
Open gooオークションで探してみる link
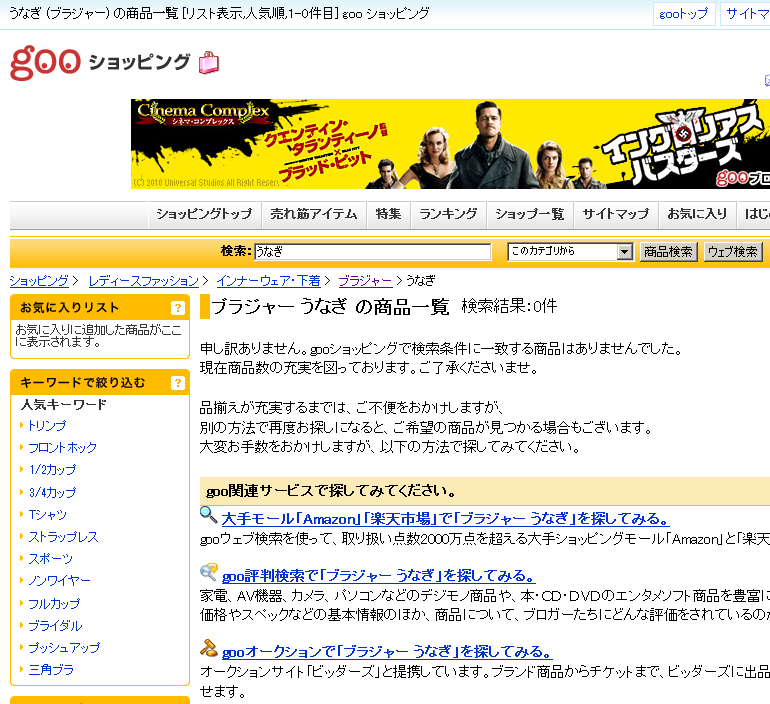click(387, 651)
